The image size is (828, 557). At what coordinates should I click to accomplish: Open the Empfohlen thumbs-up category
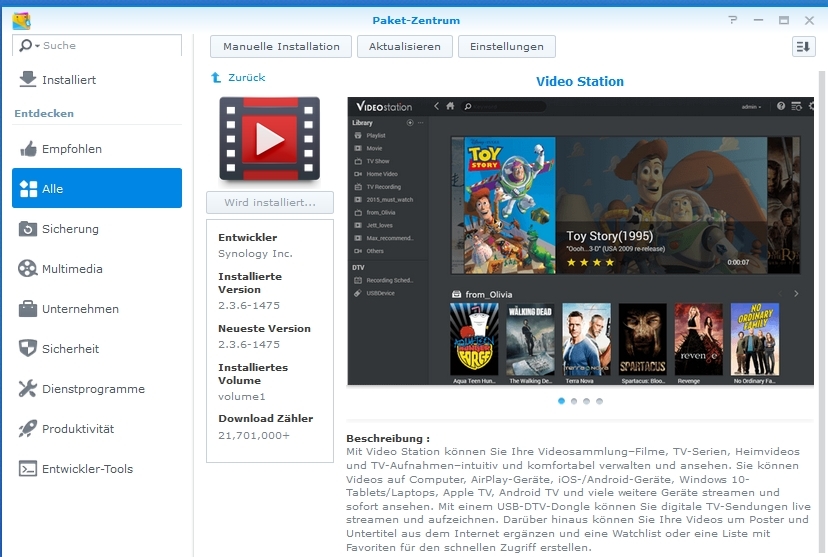coord(27,149)
